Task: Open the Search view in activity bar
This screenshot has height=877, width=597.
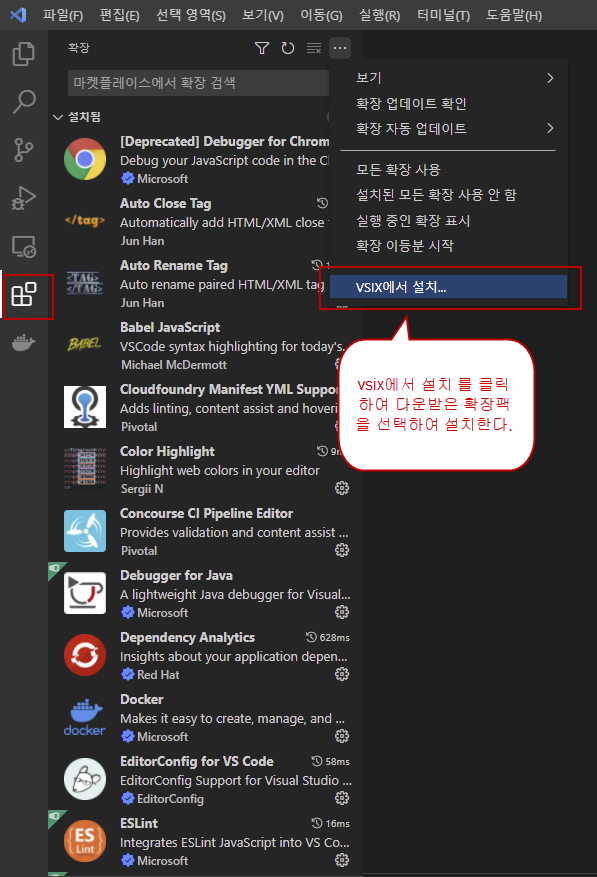Action: tap(23, 102)
